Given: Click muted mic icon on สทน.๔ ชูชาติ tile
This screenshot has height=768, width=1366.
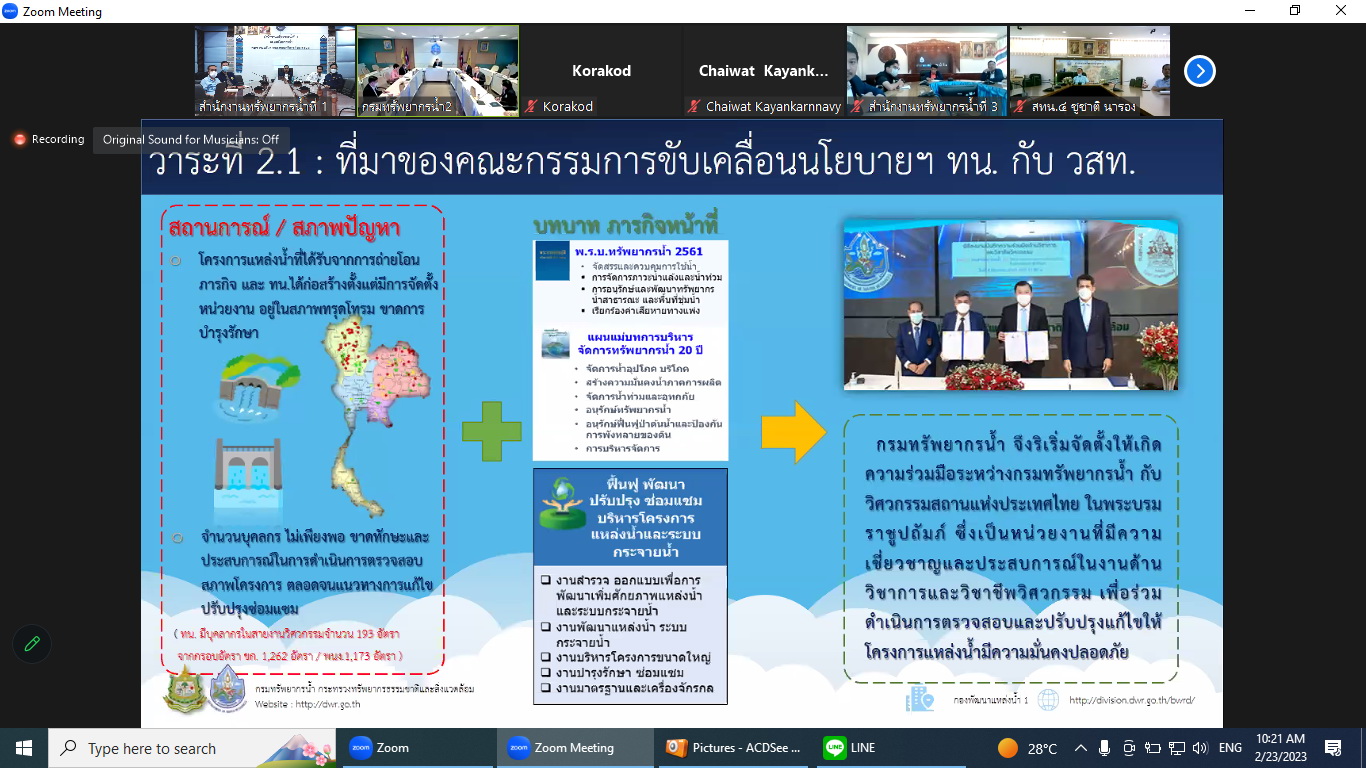Looking at the screenshot, I should (1020, 106).
